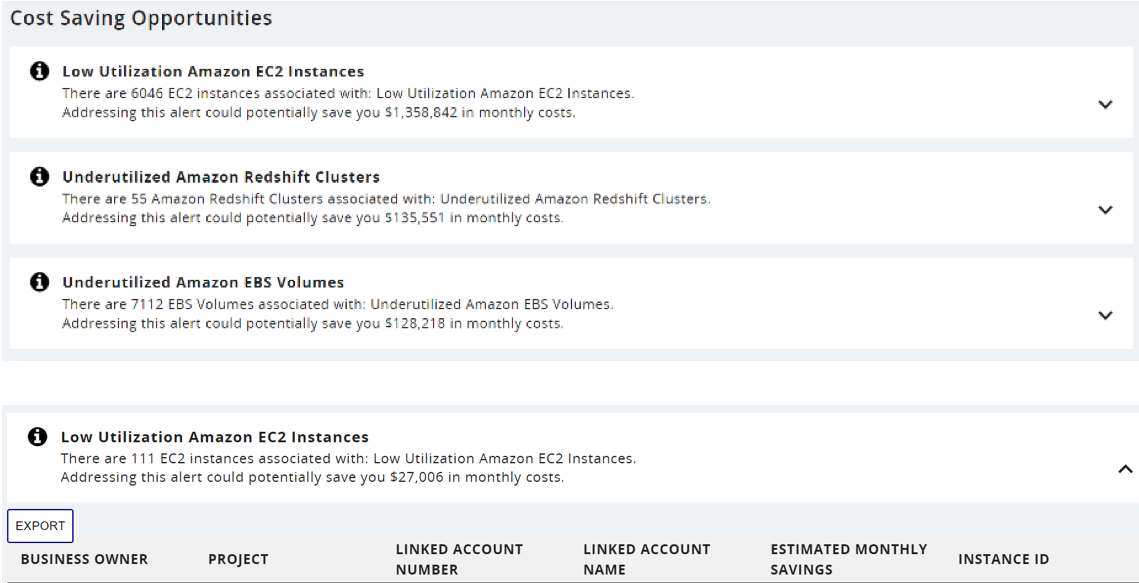Open the Low Utilization Amazon EC2 Instances heading
This screenshot has width=1139, height=583.
tap(214, 71)
